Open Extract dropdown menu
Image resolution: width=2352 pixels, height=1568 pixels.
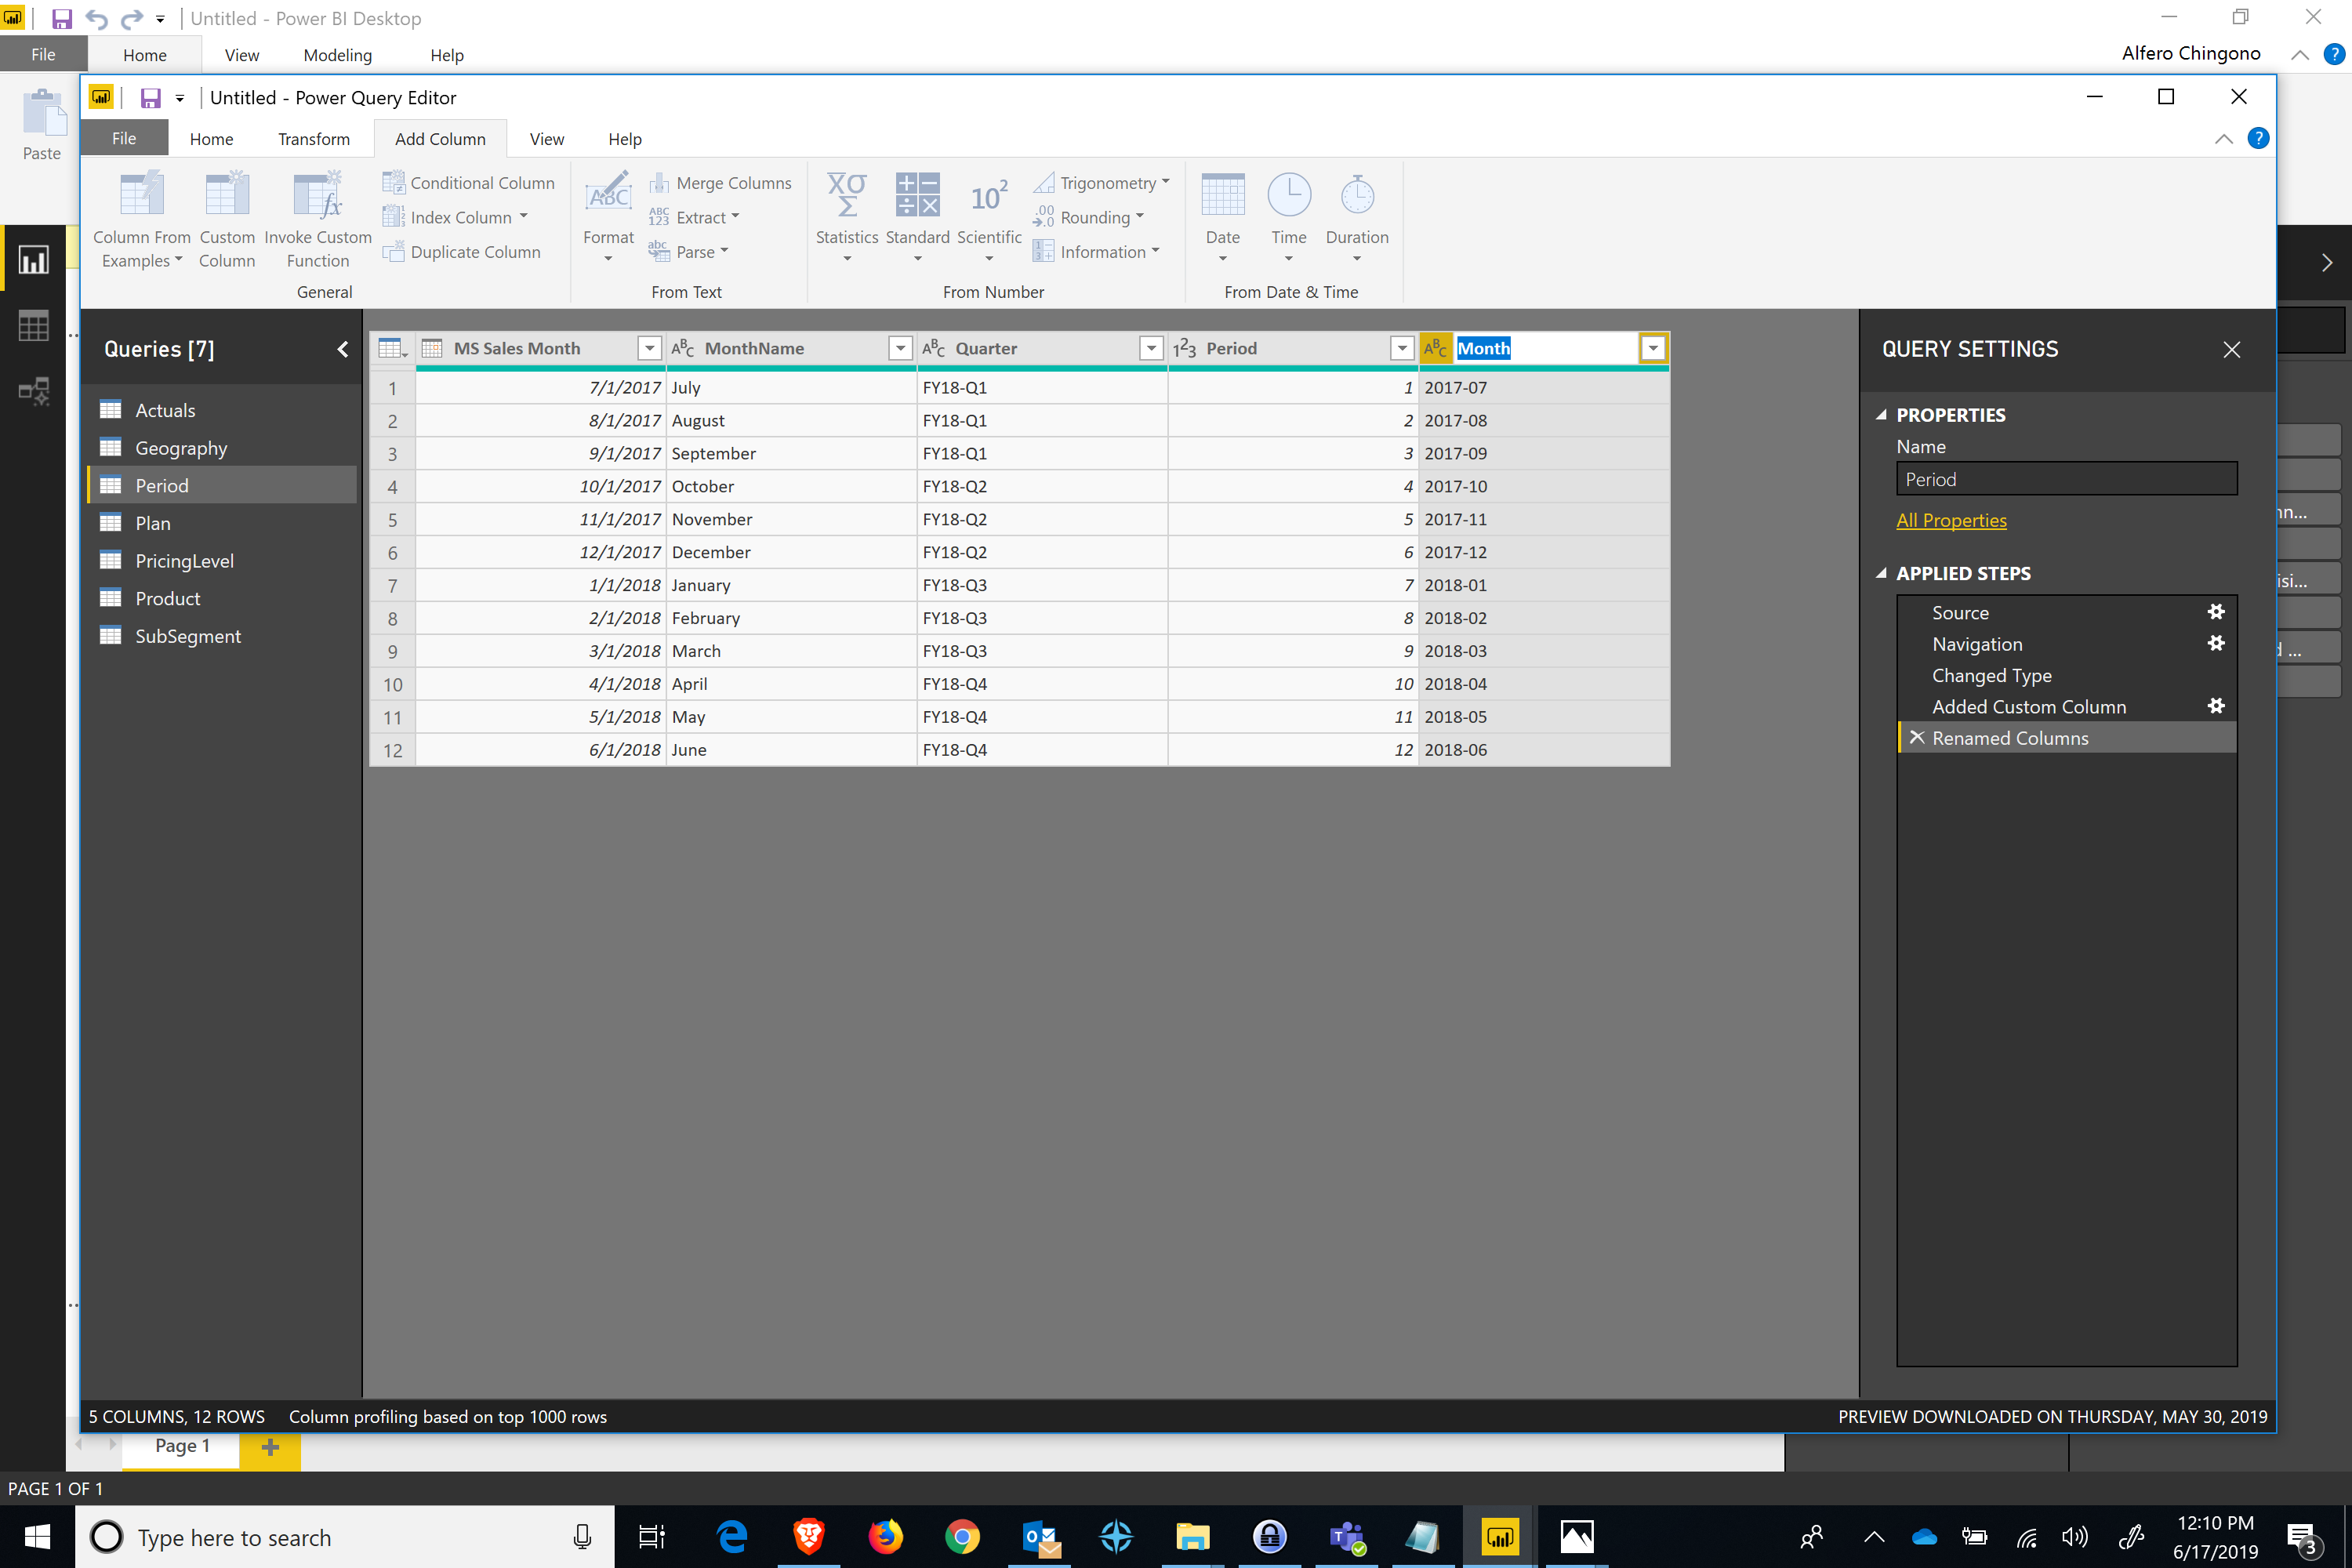coord(694,217)
